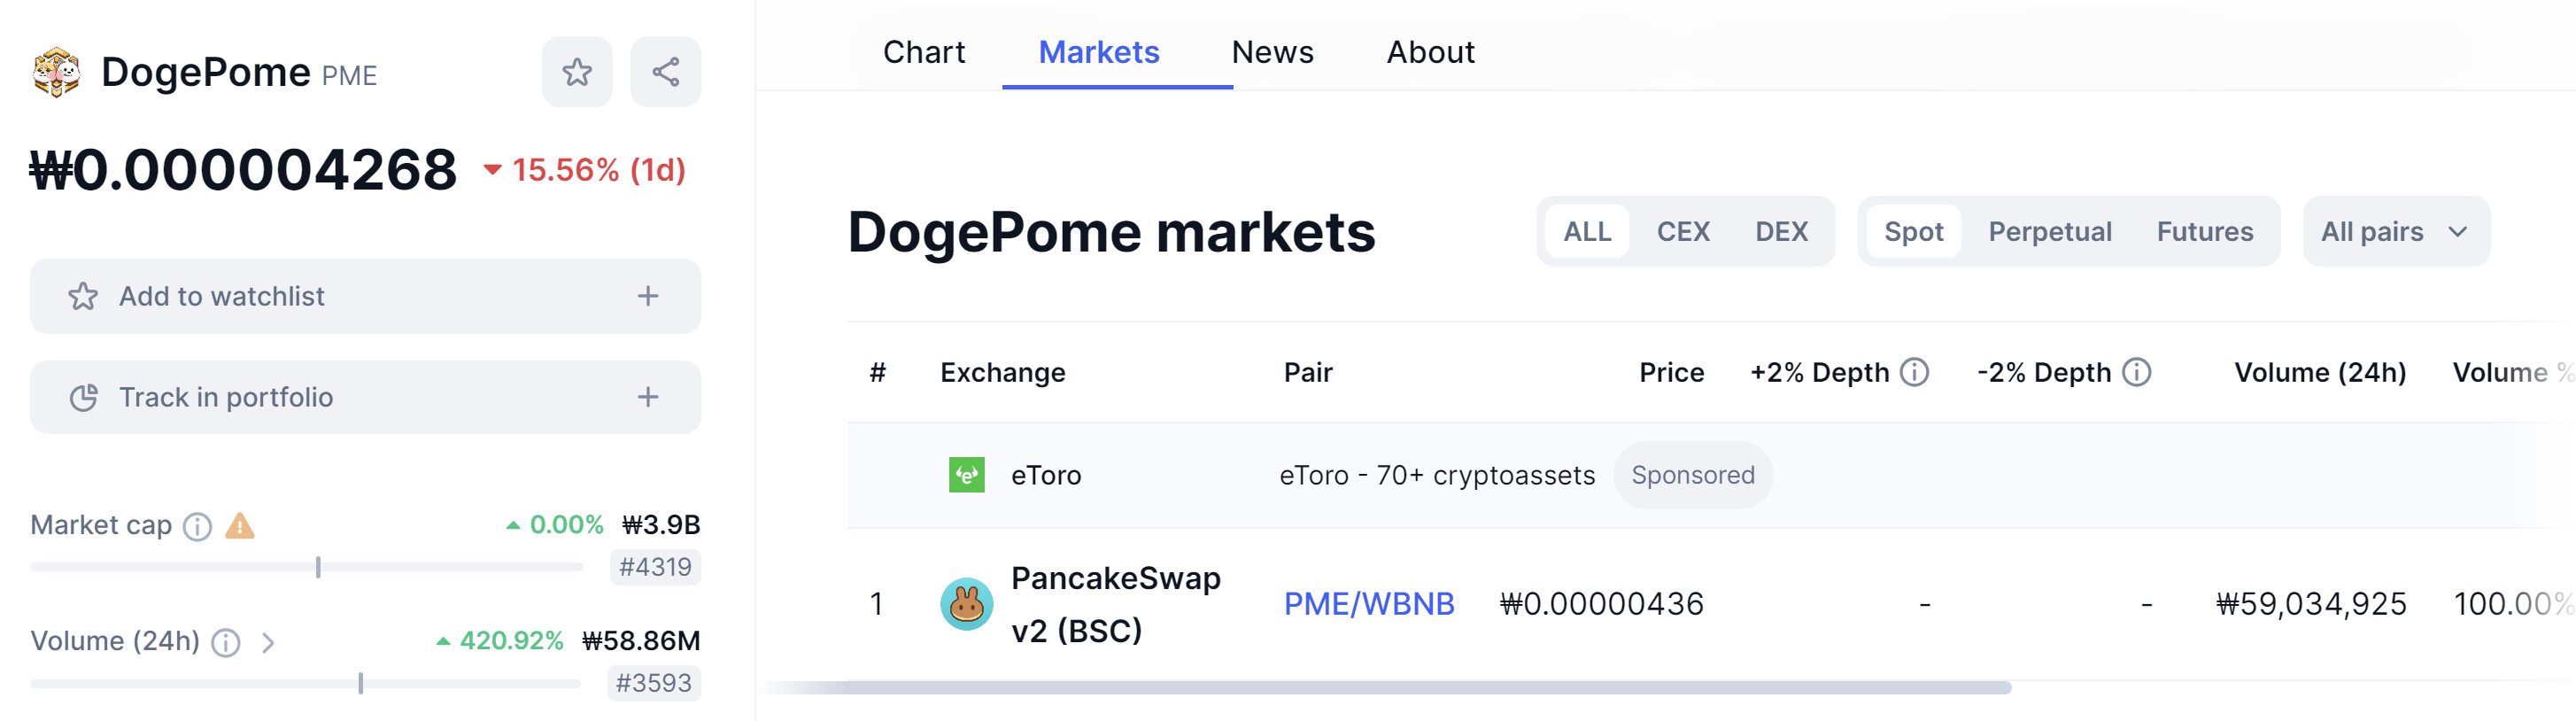
Task: Open the PME/WBNB pair link
Action: pyautogui.click(x=1370, y=603)
